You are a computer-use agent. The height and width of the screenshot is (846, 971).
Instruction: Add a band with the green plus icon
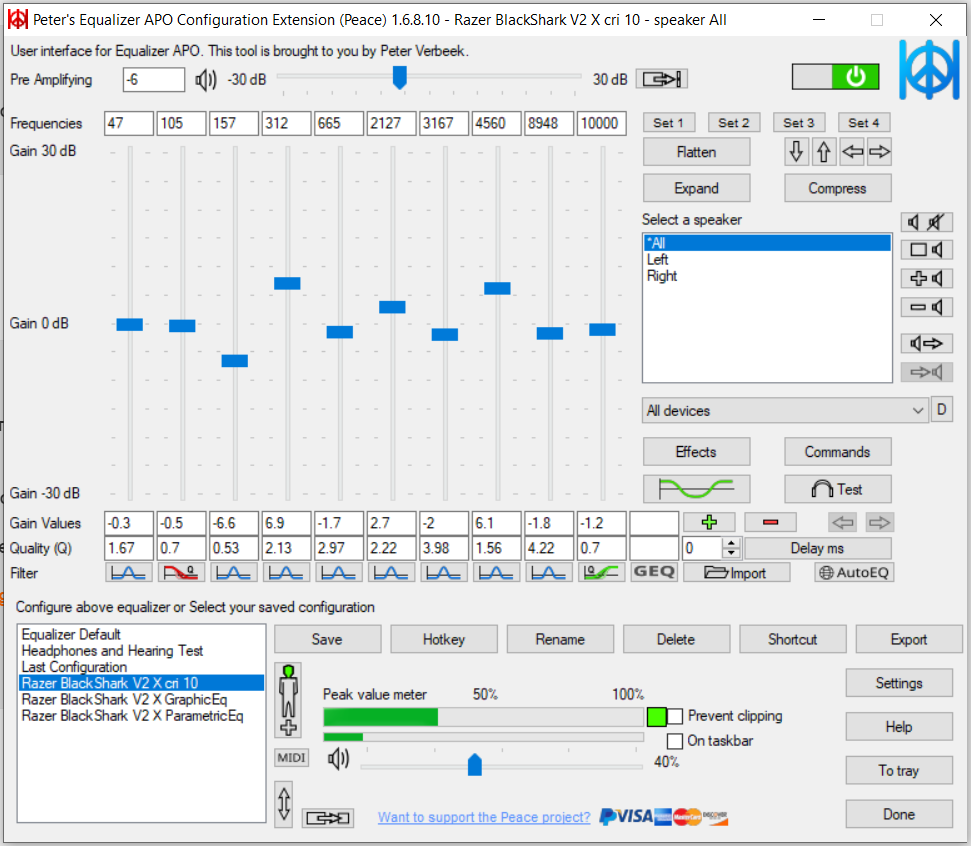coord(709,523)
